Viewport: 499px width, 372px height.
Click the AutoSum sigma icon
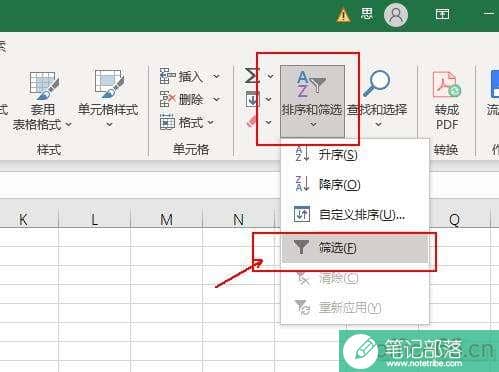[252, 76]
